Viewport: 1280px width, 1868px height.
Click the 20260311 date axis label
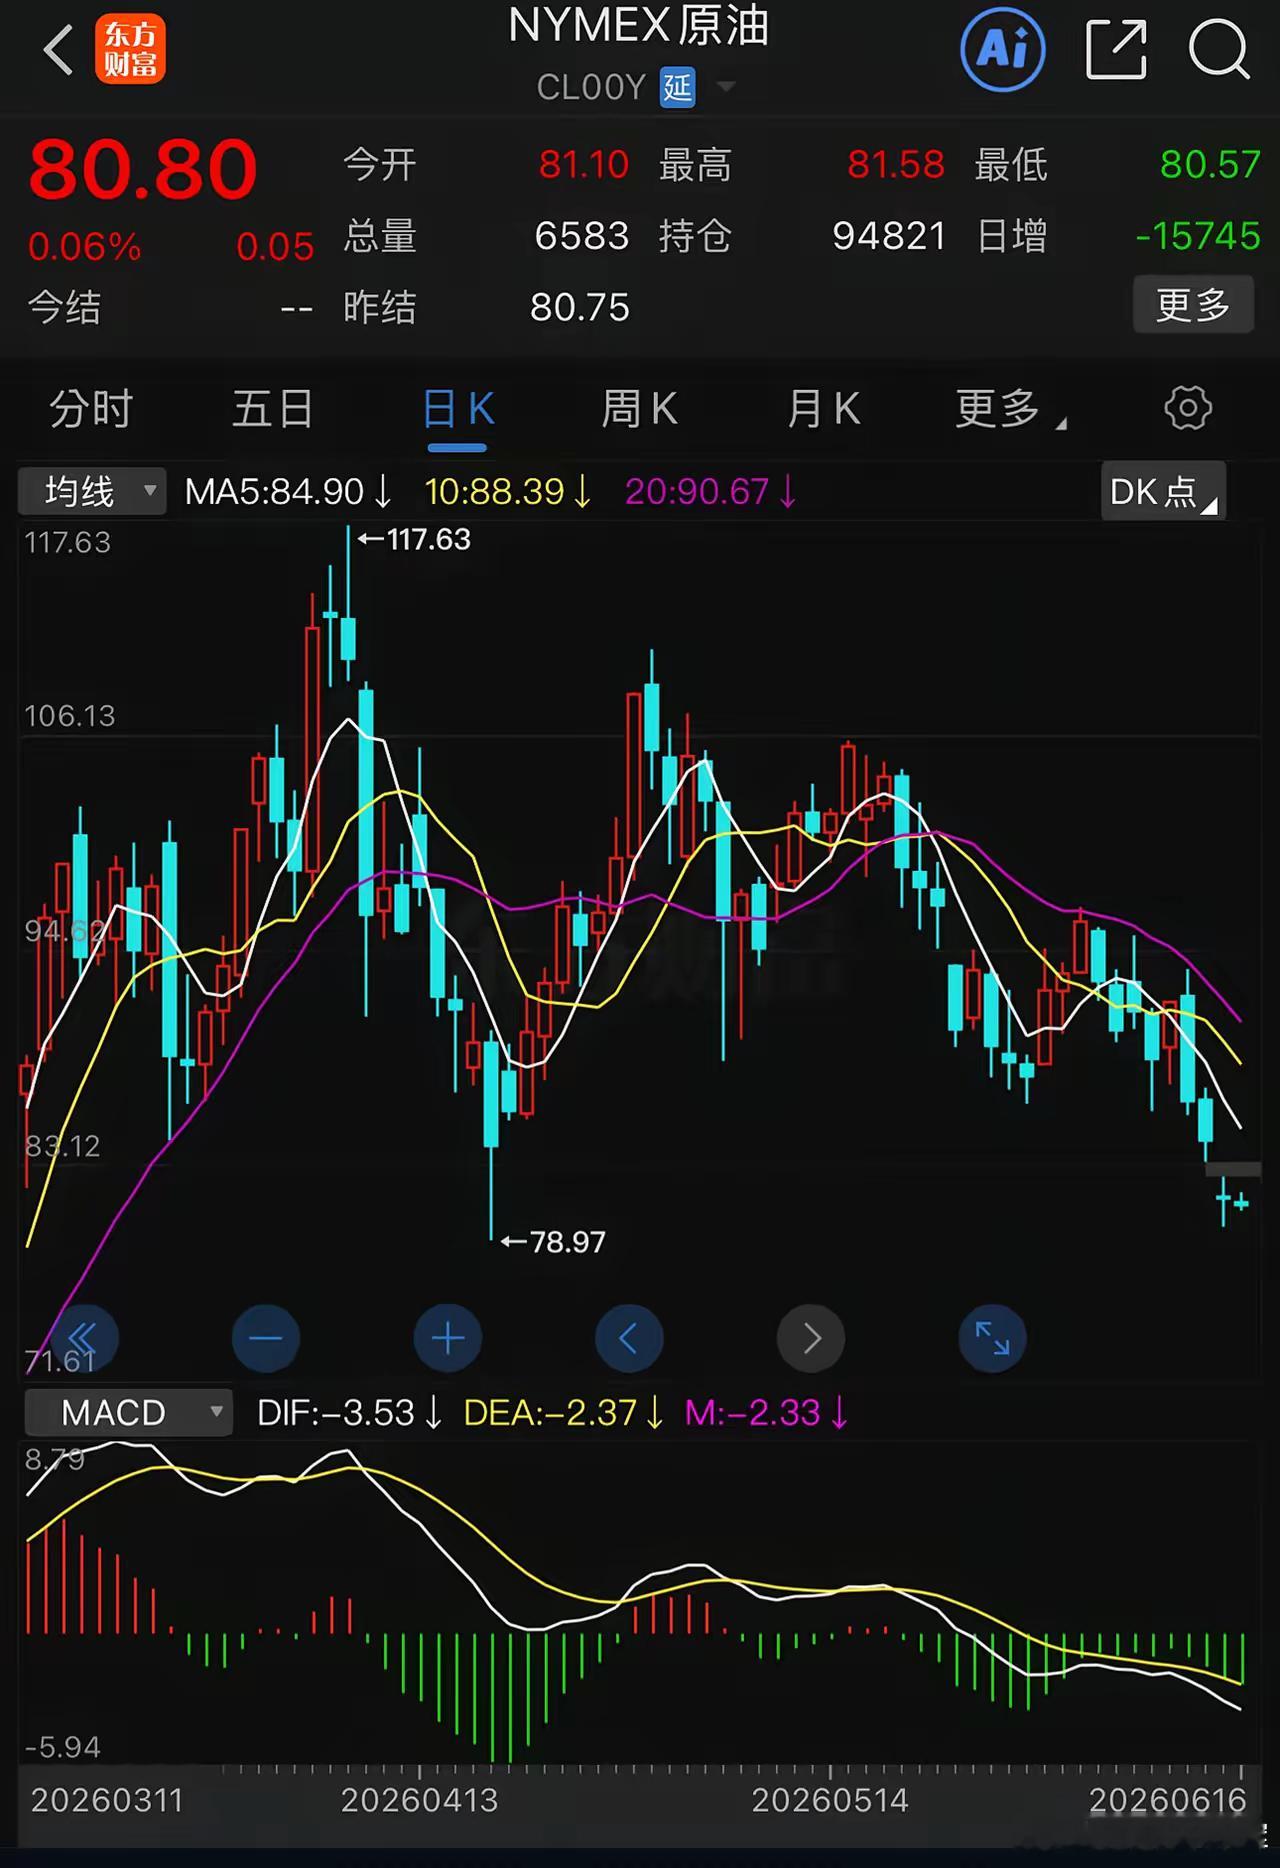tap(107, 1800)
